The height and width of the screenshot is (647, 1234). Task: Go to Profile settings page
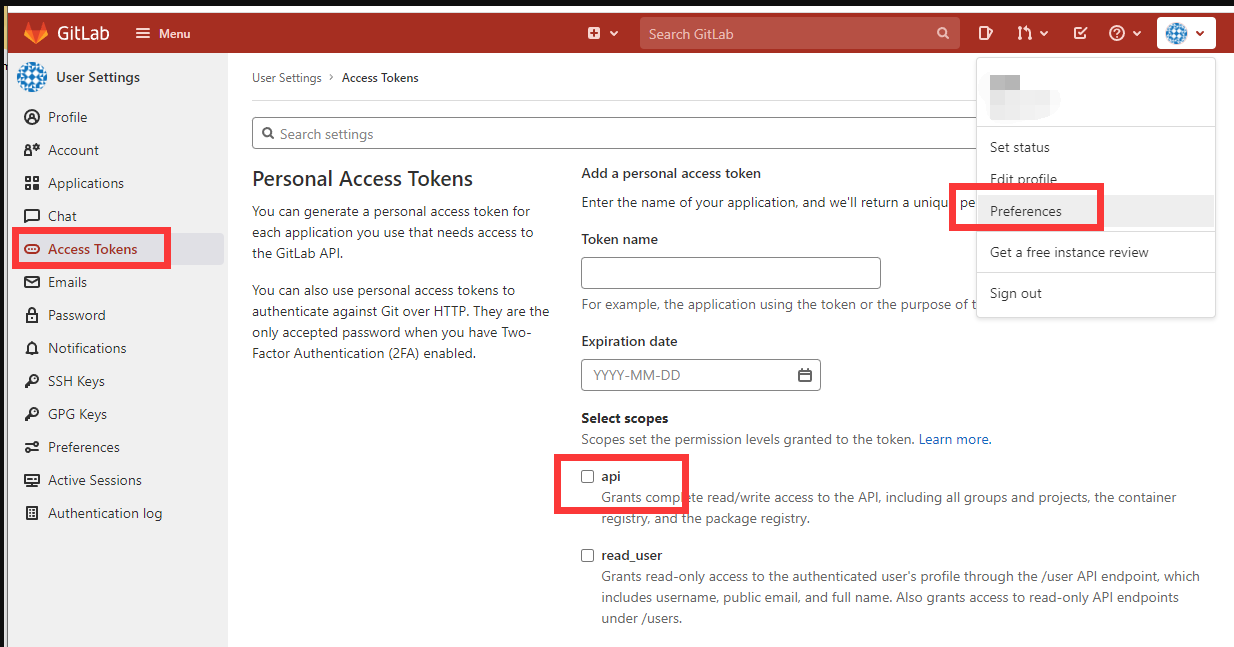[68, 117]
